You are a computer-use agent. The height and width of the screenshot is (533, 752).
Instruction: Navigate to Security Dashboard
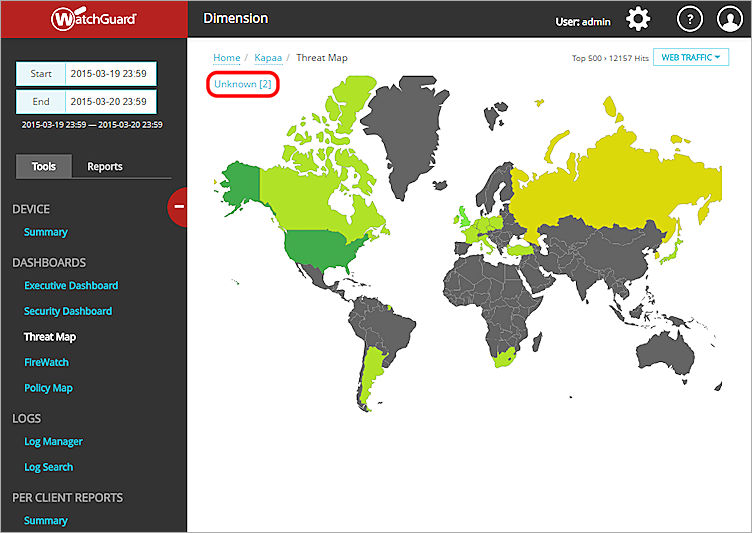[x=68, y=311]
